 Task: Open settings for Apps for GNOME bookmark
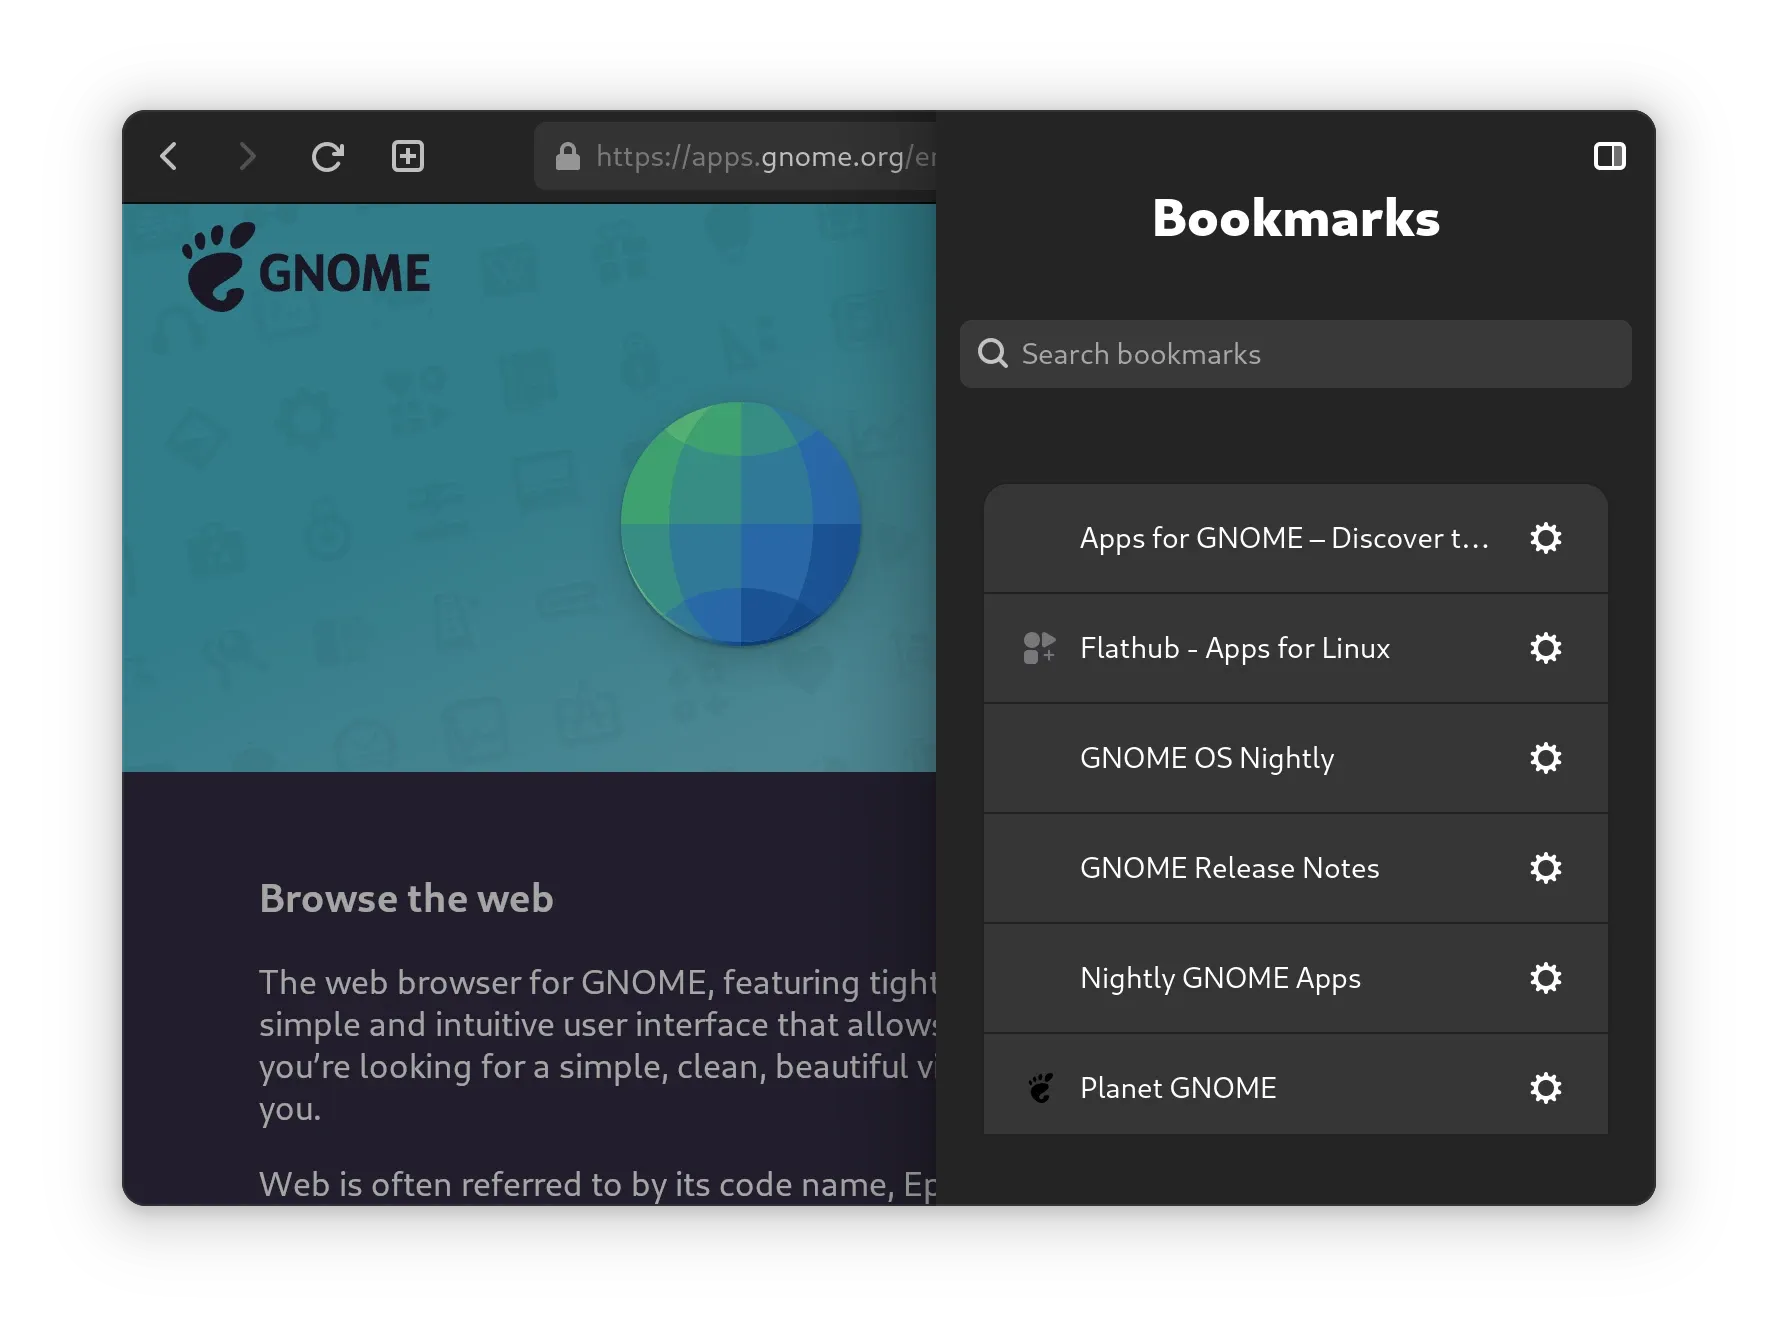1545,538
